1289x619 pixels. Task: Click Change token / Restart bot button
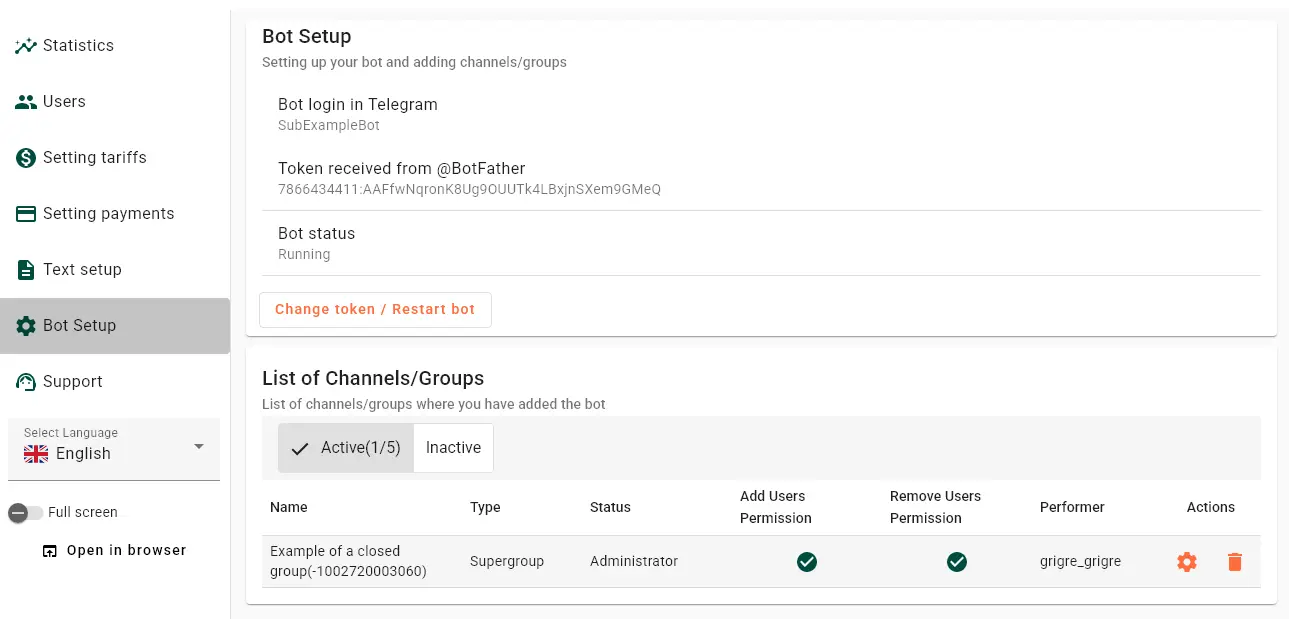click(375, 310)
